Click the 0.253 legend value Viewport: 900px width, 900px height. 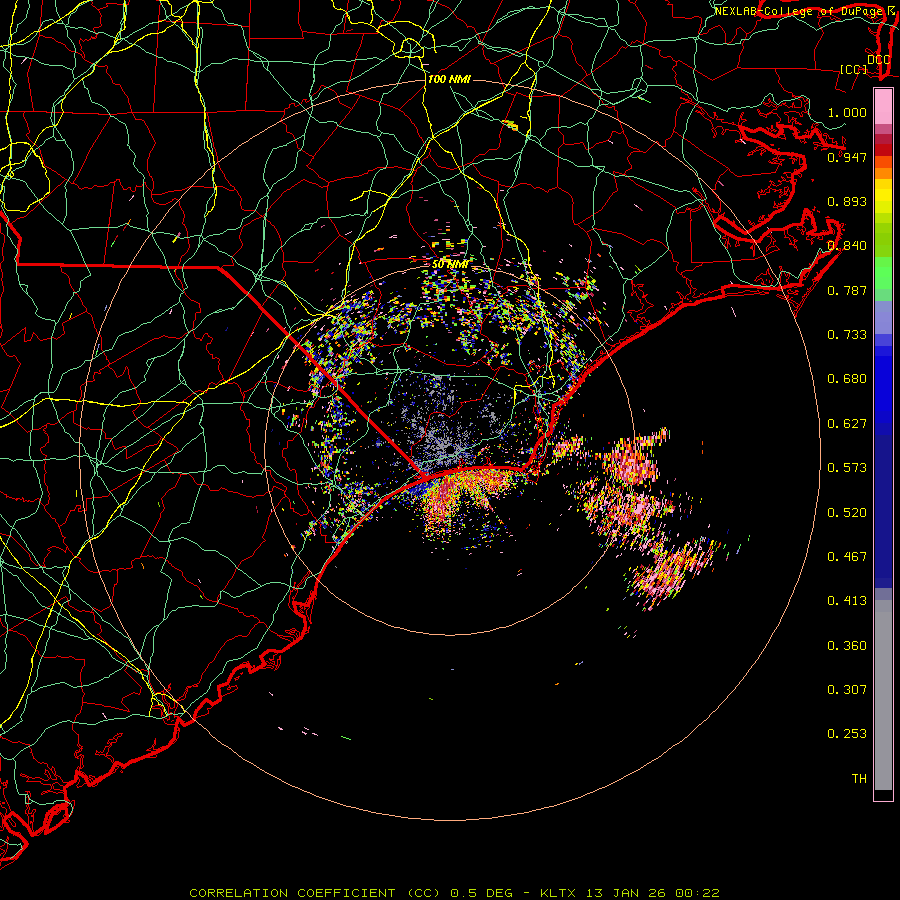[x=847, y=734]
